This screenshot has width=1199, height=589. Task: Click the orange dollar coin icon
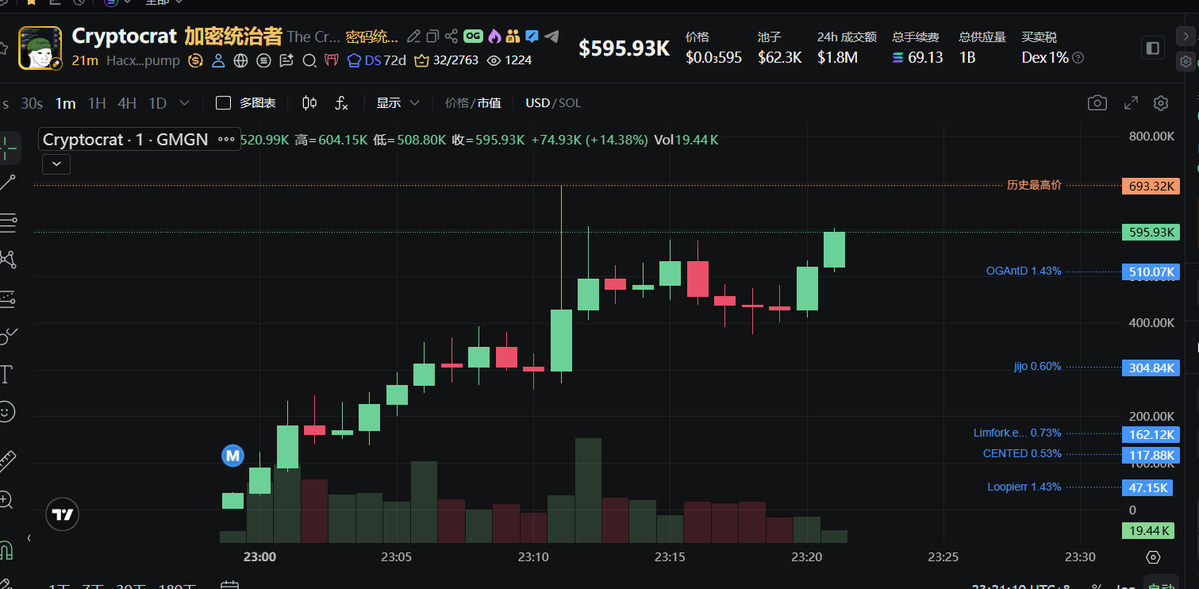click(196, 60)
